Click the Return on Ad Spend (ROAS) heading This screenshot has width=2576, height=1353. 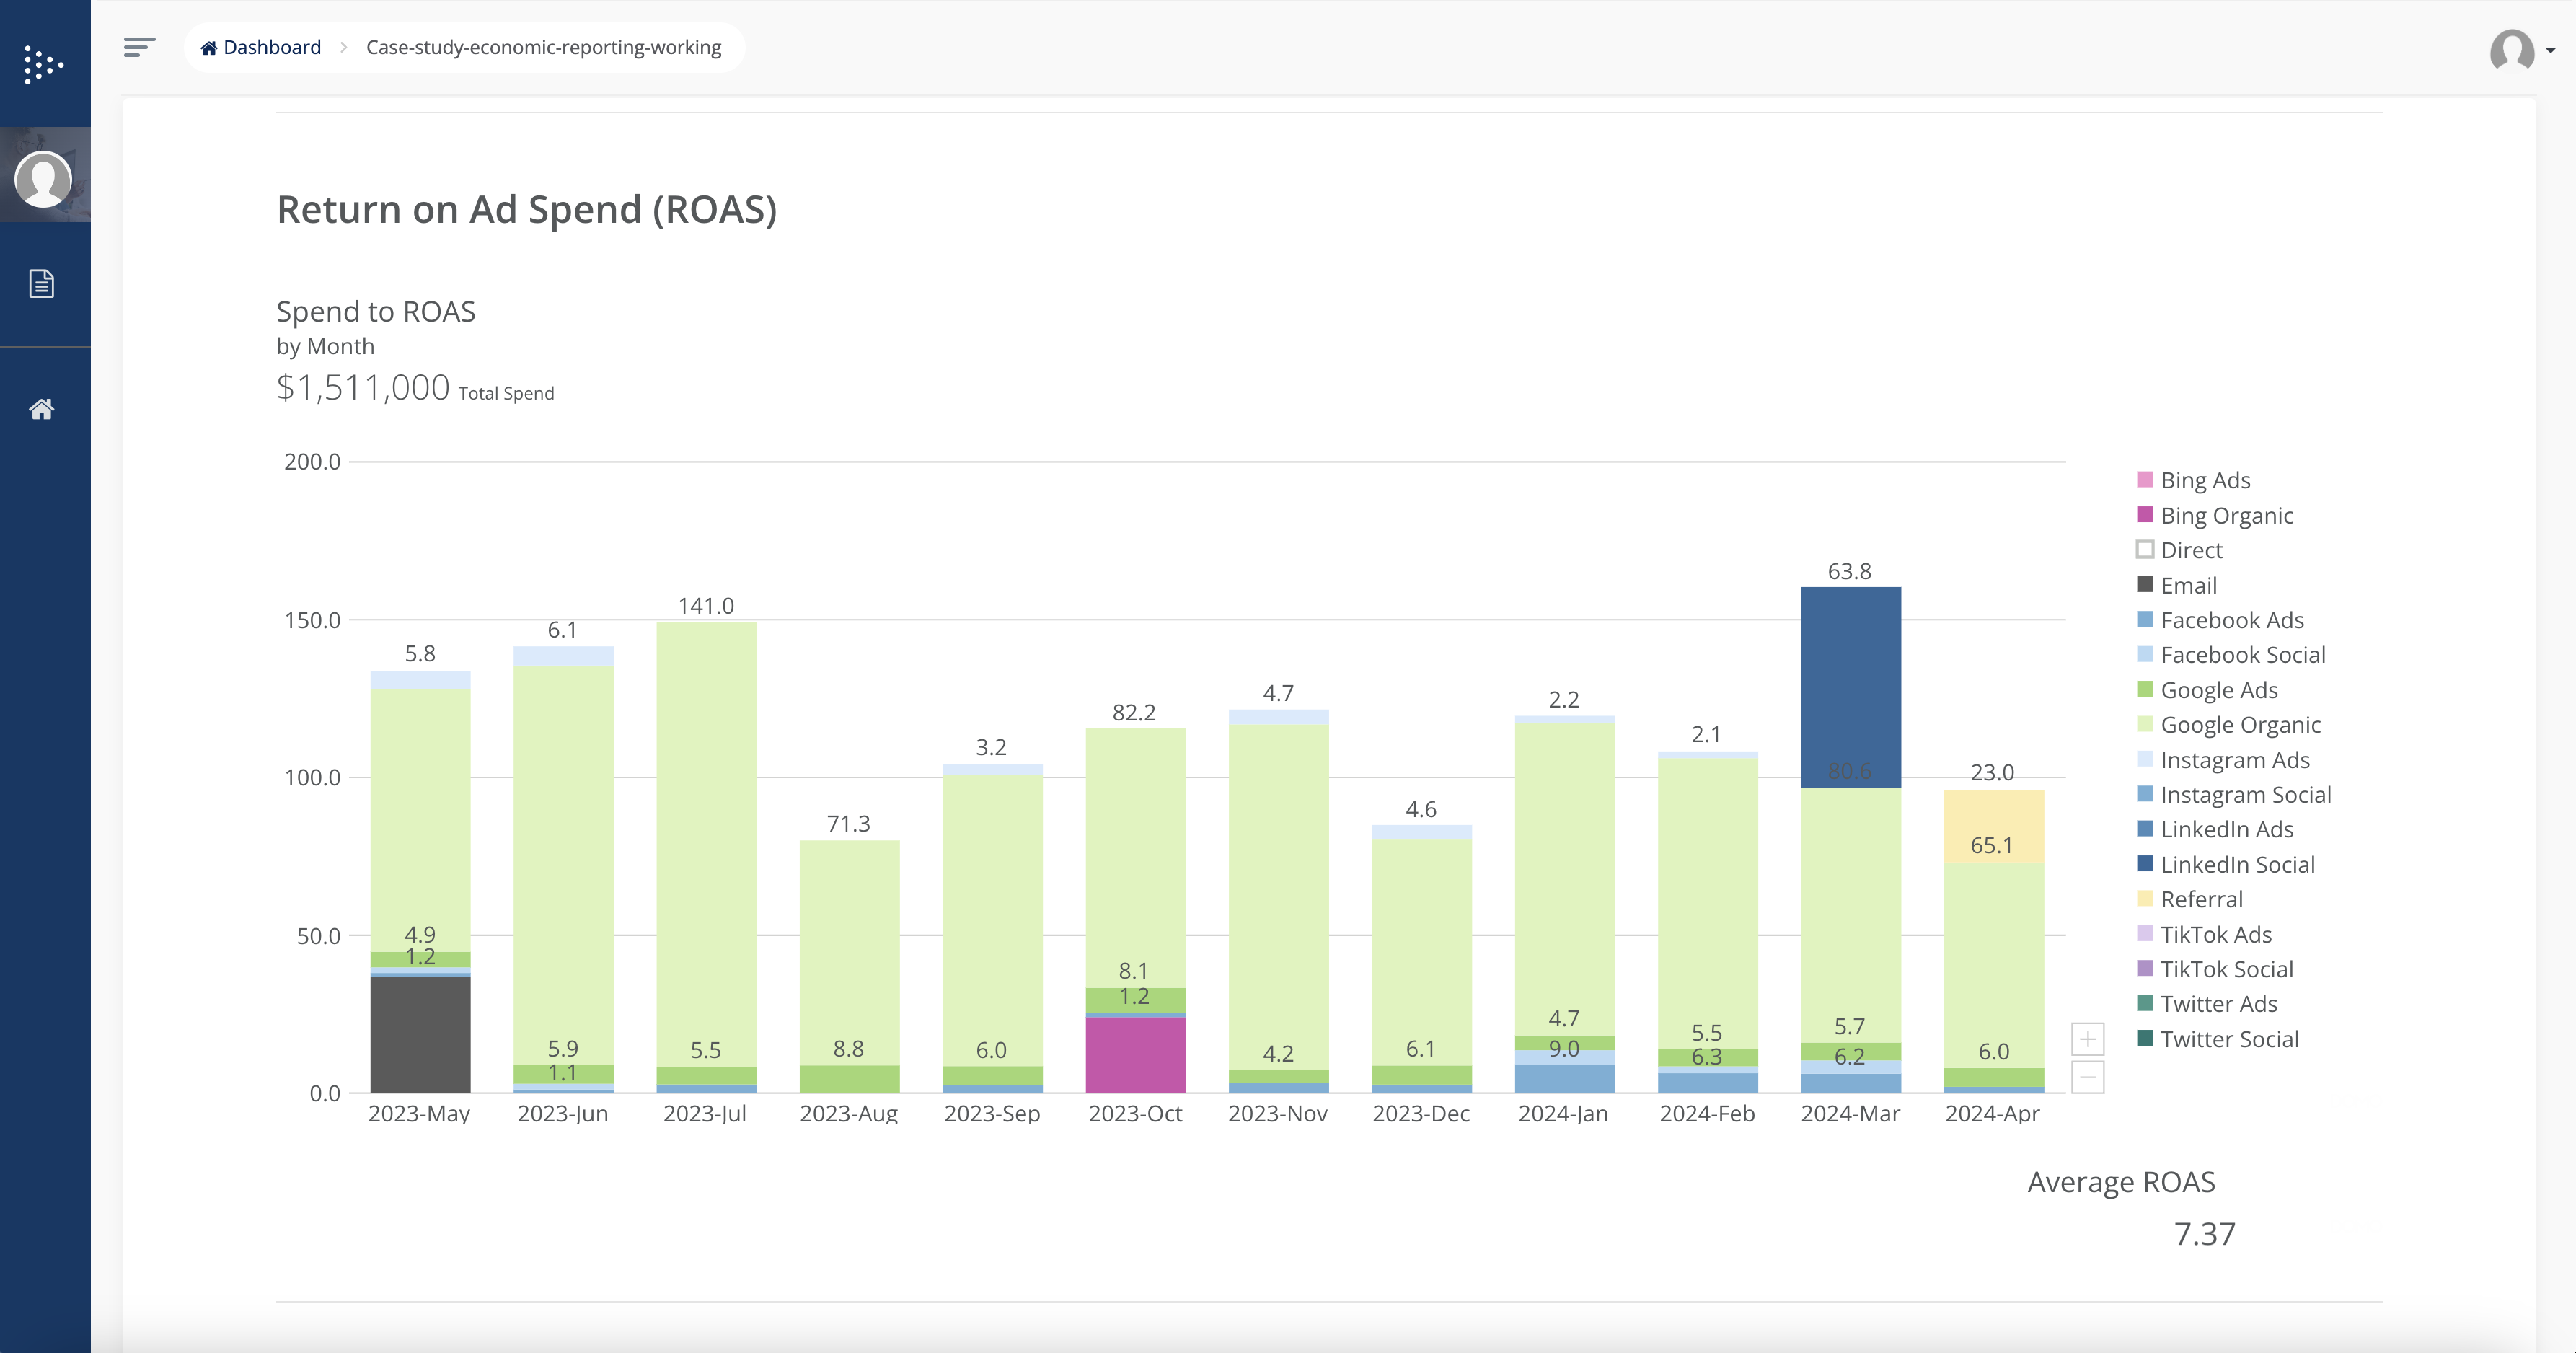[526, 210]
